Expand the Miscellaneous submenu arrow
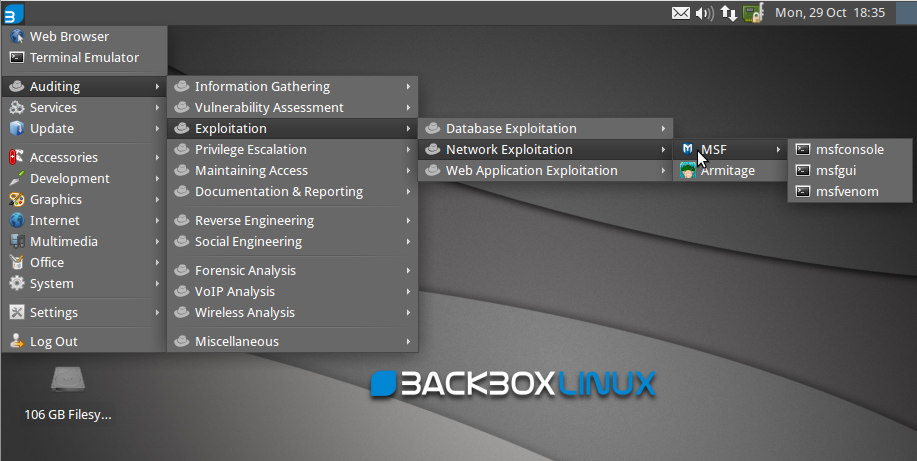 pos(408,341)
